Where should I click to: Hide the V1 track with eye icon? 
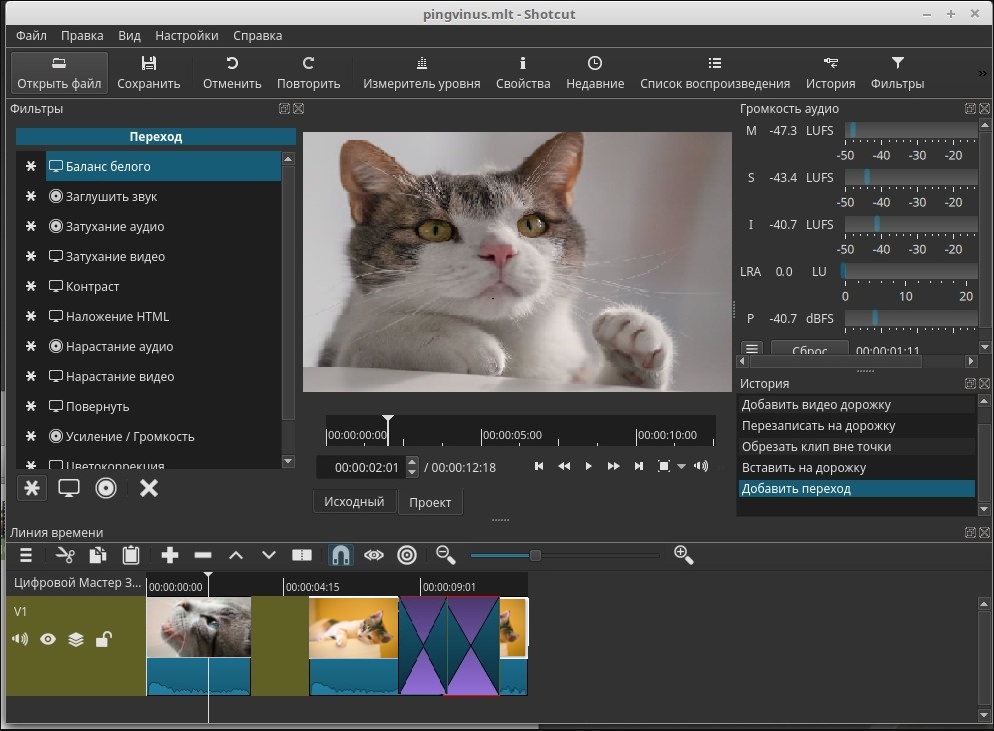pyautogui.click(x=48, y=640)
